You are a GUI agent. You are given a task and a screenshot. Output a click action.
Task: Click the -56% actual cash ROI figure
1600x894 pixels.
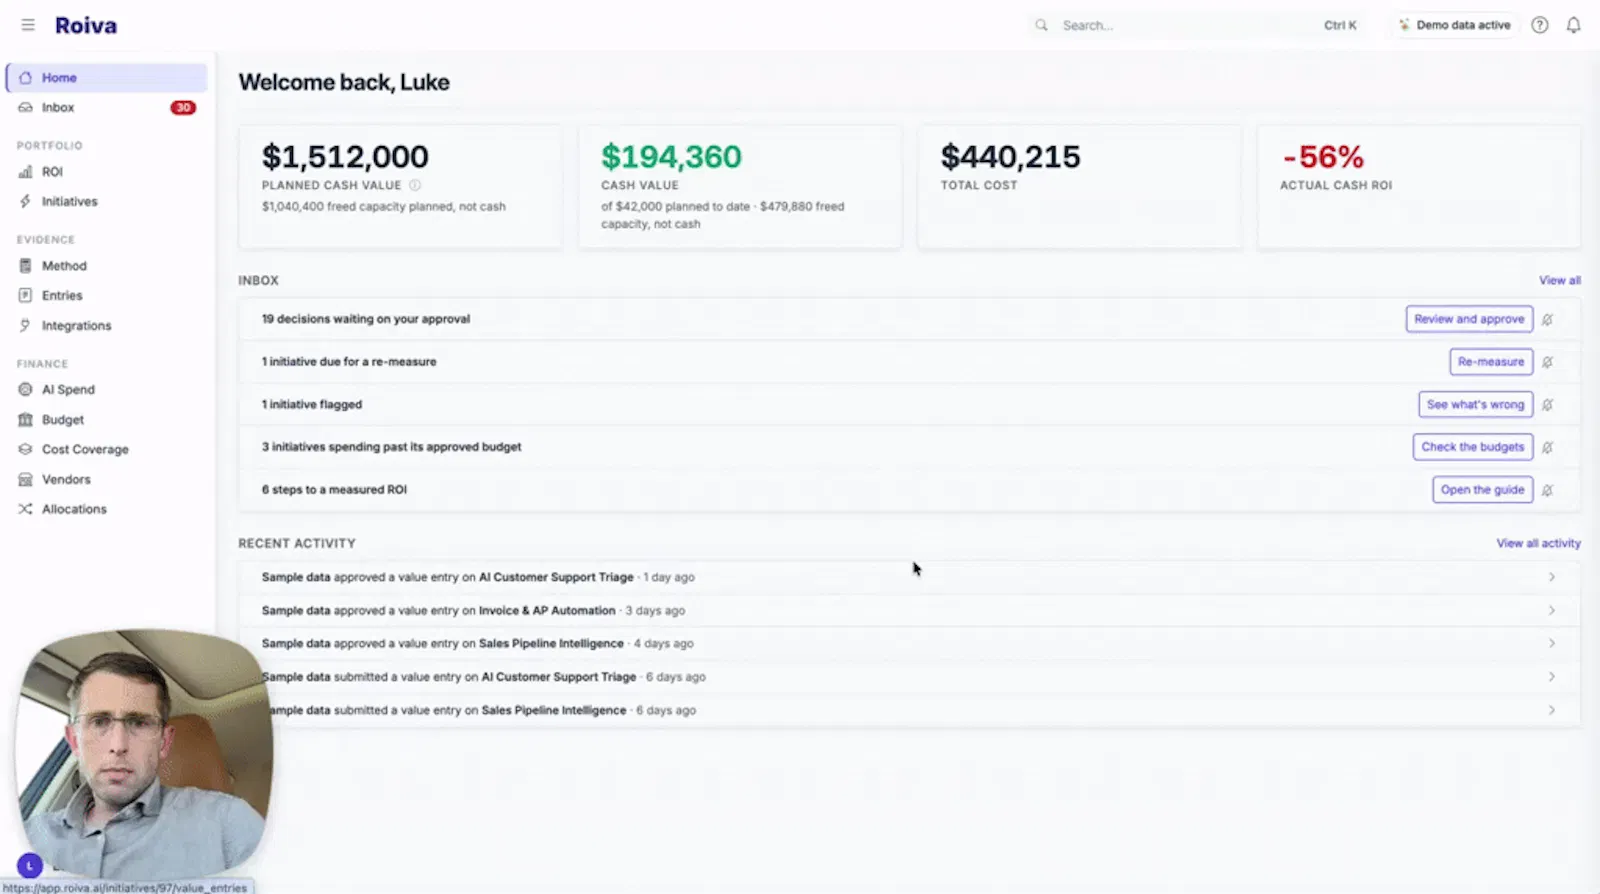coord(1323,157)
